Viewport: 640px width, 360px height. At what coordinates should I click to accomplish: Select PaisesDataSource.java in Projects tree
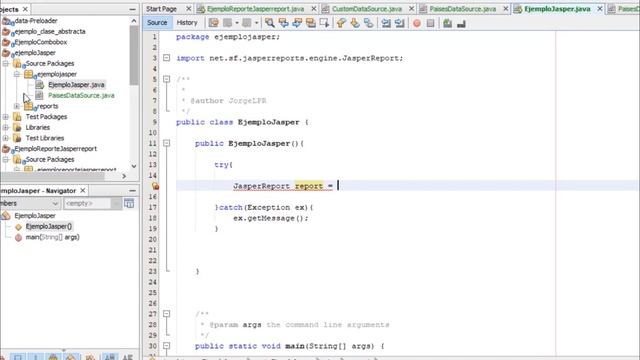(x=81, y=96)
